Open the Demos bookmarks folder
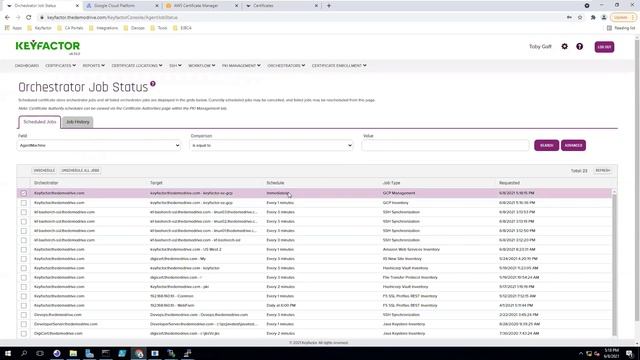This screenshot has height=360, width=640. coord(134,28)
